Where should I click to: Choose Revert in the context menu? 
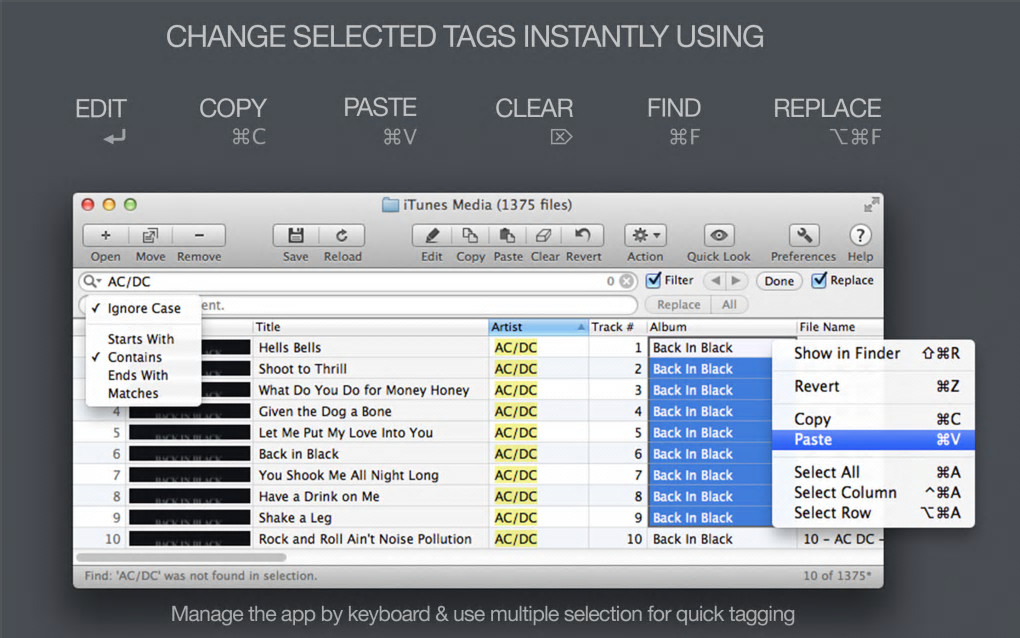[x=874, y=386]
